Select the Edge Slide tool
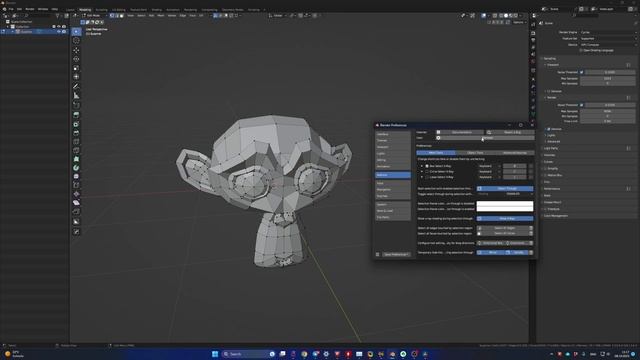The height and width of the screenshot is (360, 640). click(76, 185)
